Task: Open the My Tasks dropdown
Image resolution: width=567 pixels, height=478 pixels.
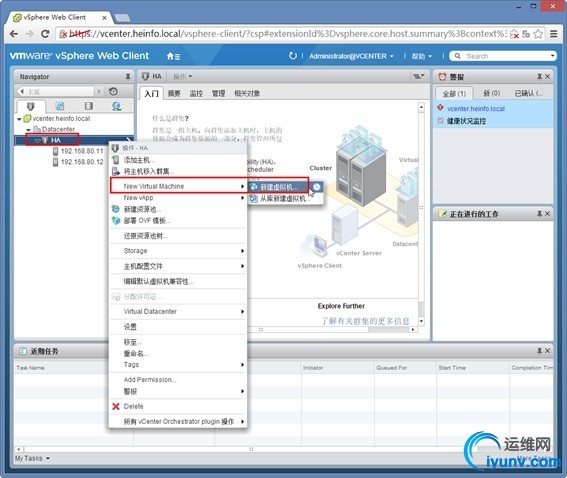Action: coord(32,458)
